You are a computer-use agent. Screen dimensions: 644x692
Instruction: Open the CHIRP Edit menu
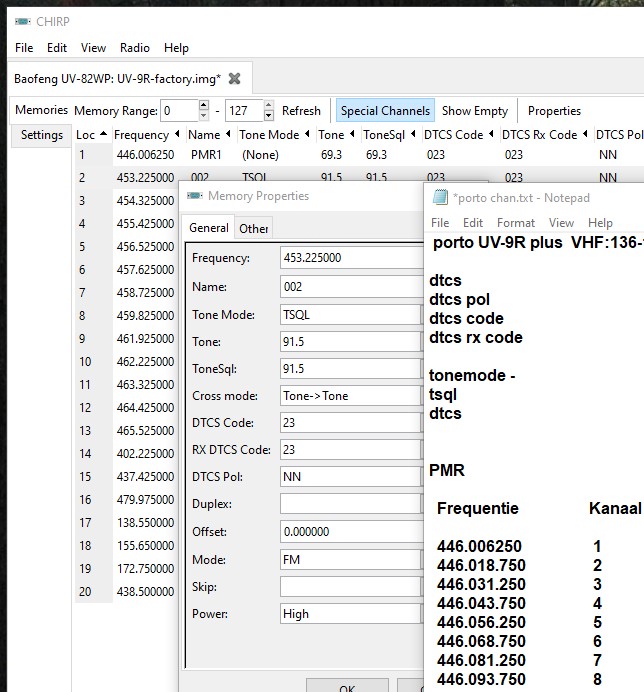(x=57, y=48)
